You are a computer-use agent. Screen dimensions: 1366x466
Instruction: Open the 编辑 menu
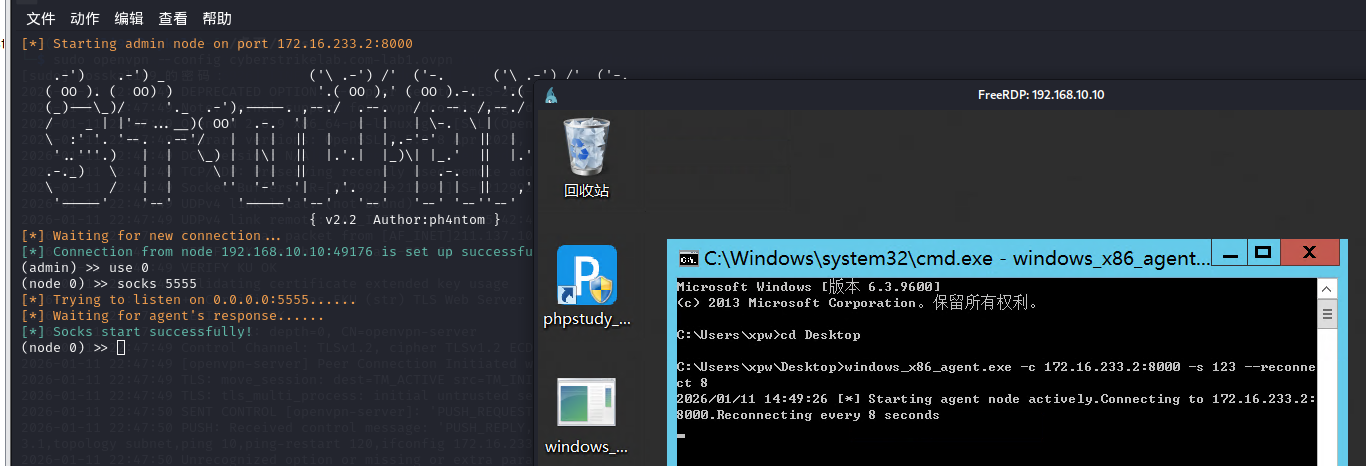click(129, 19)
